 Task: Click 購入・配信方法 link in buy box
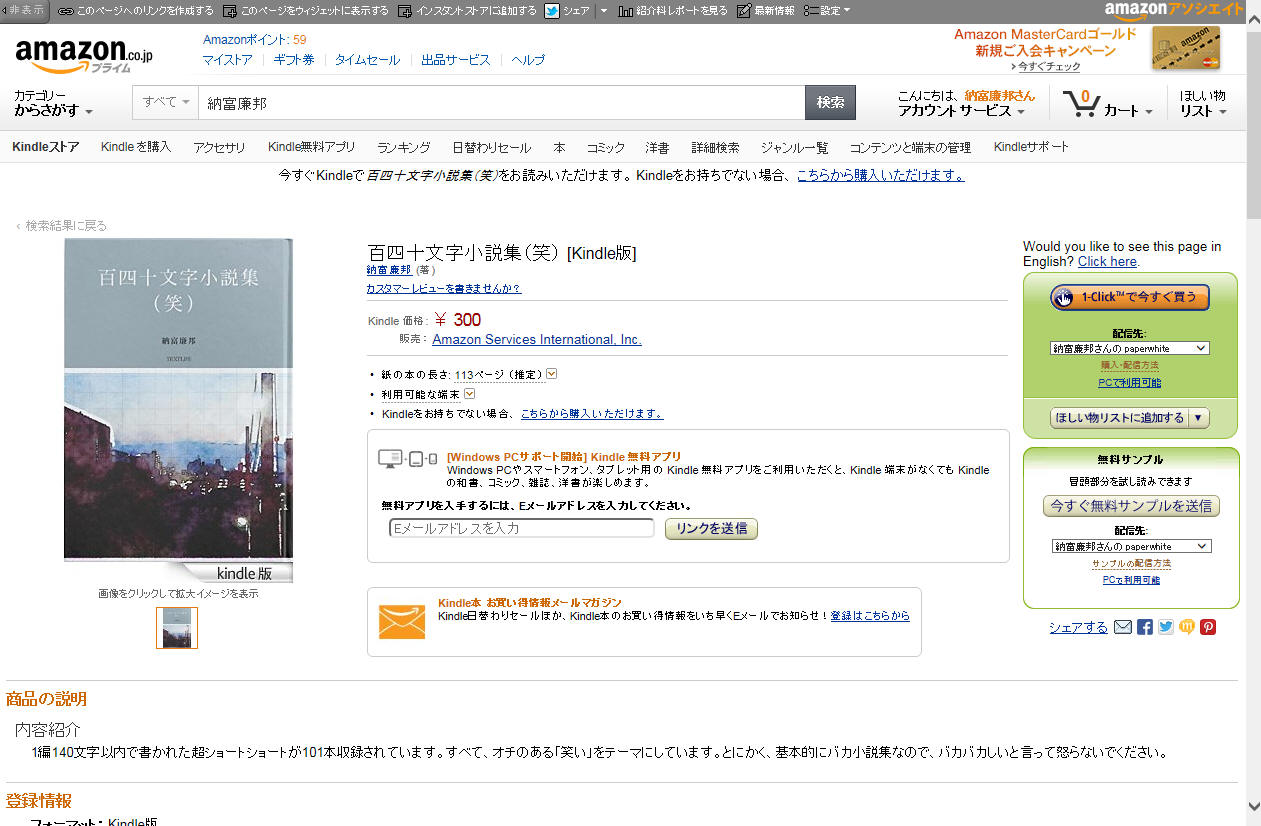(x=1130, y=366)
